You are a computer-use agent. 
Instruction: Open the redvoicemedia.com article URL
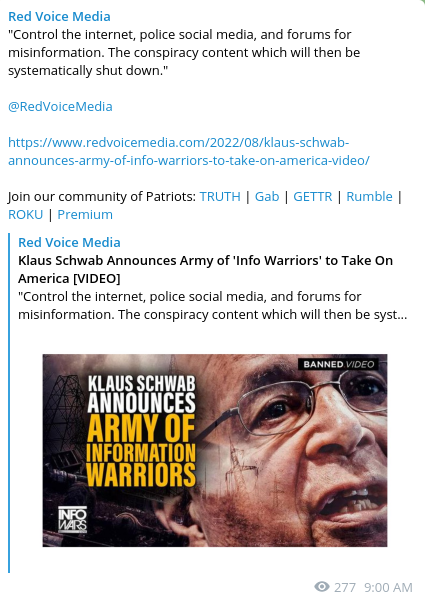coord(189,152)
